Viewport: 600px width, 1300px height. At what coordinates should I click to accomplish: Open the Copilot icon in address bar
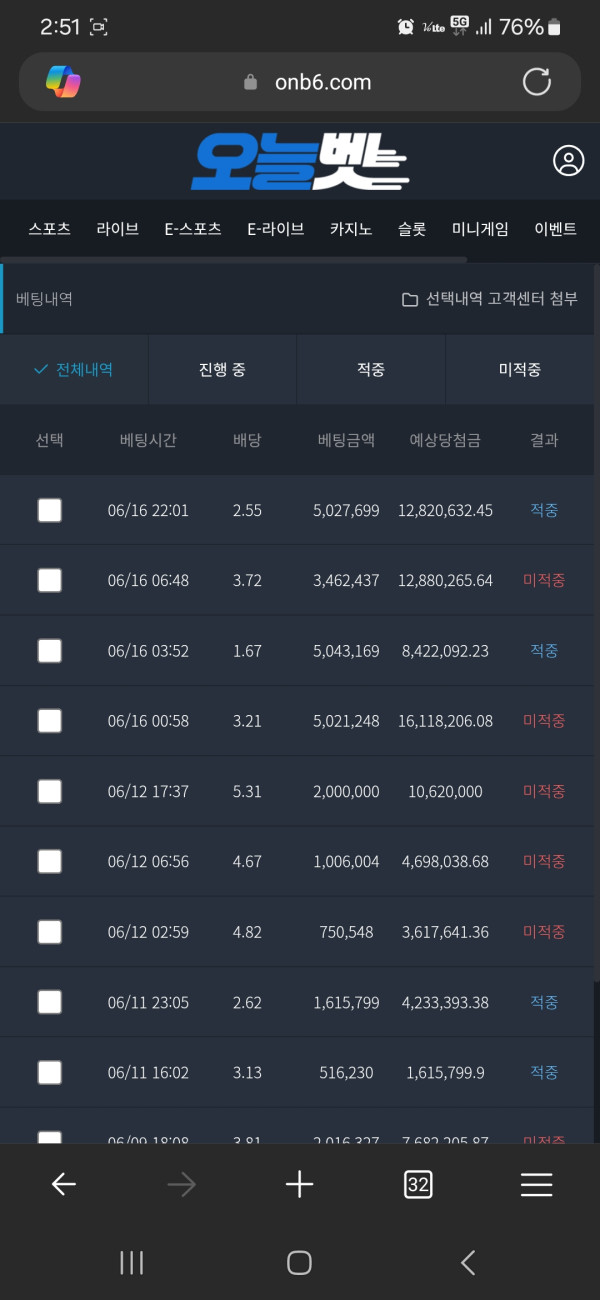(x=63, y=82)
